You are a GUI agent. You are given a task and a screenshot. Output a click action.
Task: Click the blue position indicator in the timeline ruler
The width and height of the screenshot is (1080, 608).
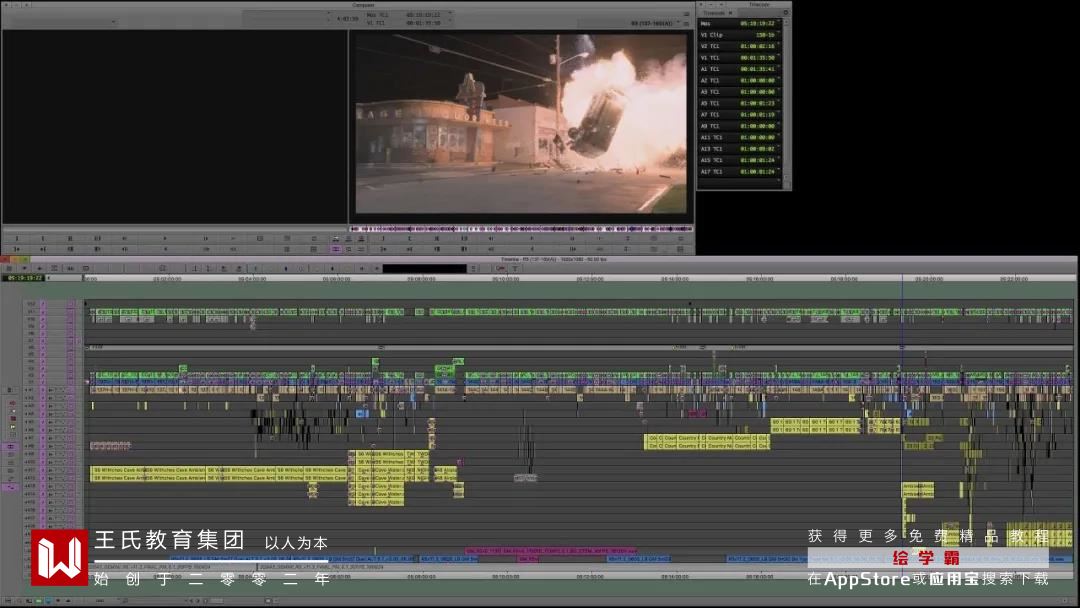902,278
